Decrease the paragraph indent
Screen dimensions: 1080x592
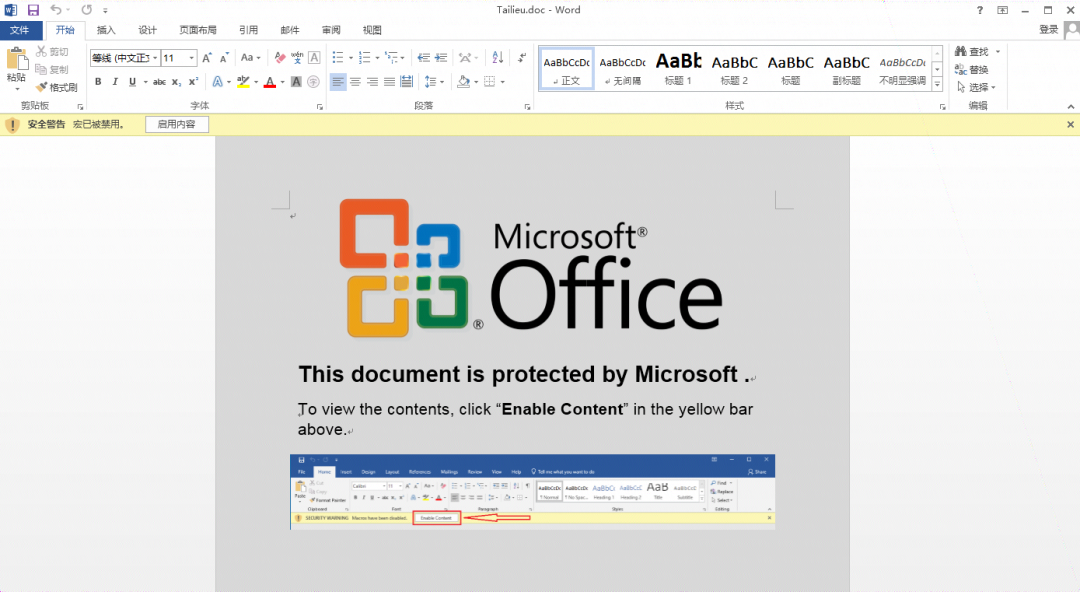tap(424, 58)
